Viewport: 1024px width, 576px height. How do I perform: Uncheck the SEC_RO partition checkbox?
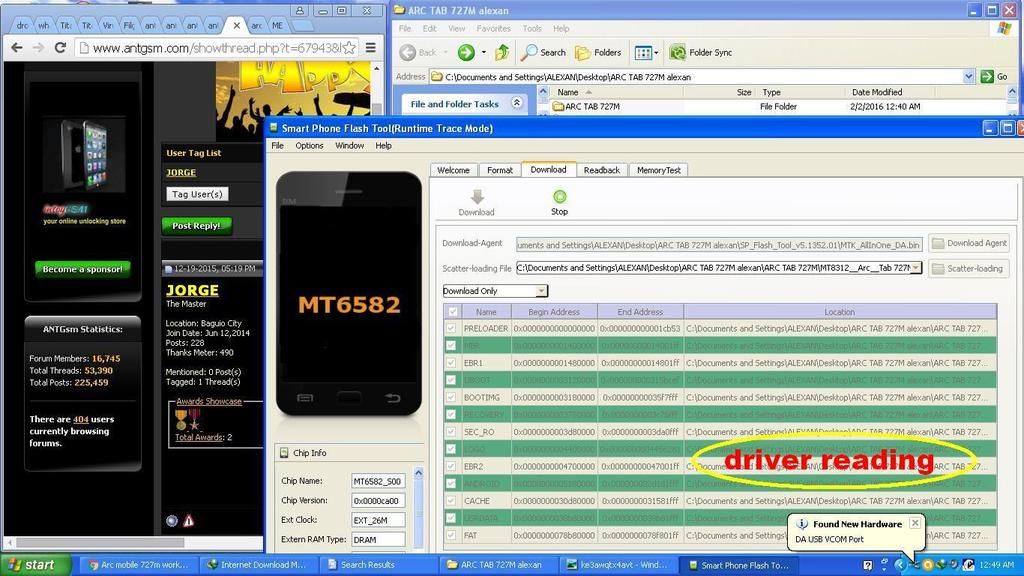(x=451, y=432)
